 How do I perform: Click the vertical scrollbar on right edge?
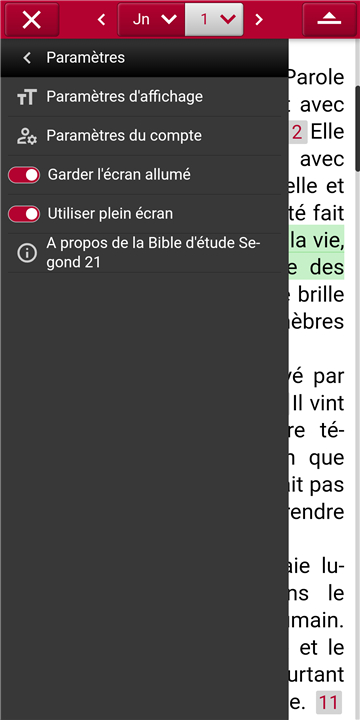[358, 129]
